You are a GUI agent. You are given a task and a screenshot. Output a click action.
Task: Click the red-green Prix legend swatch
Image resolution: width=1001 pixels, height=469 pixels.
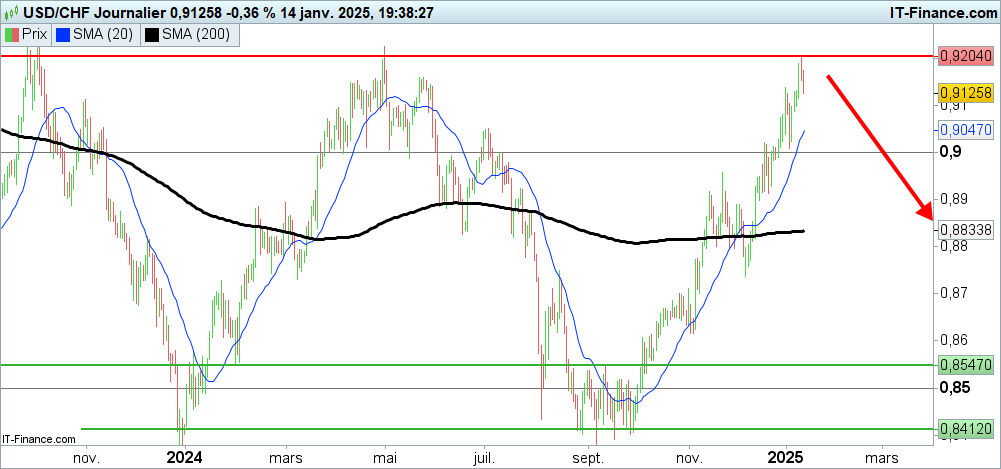click(x=11, y=35)
